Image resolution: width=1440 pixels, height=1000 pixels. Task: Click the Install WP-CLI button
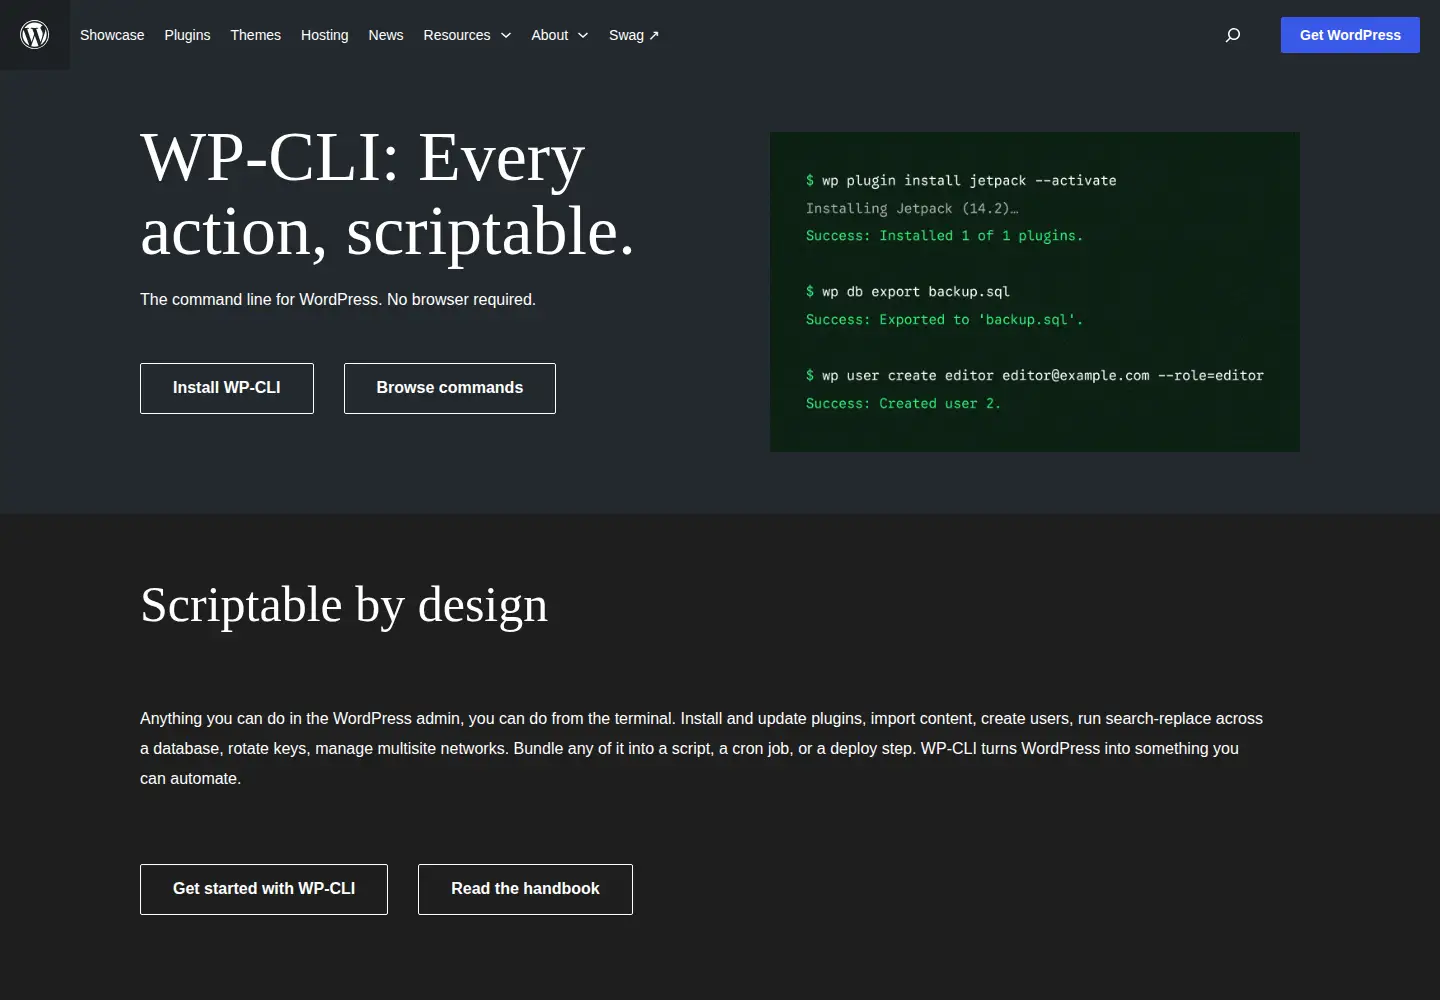227,388
